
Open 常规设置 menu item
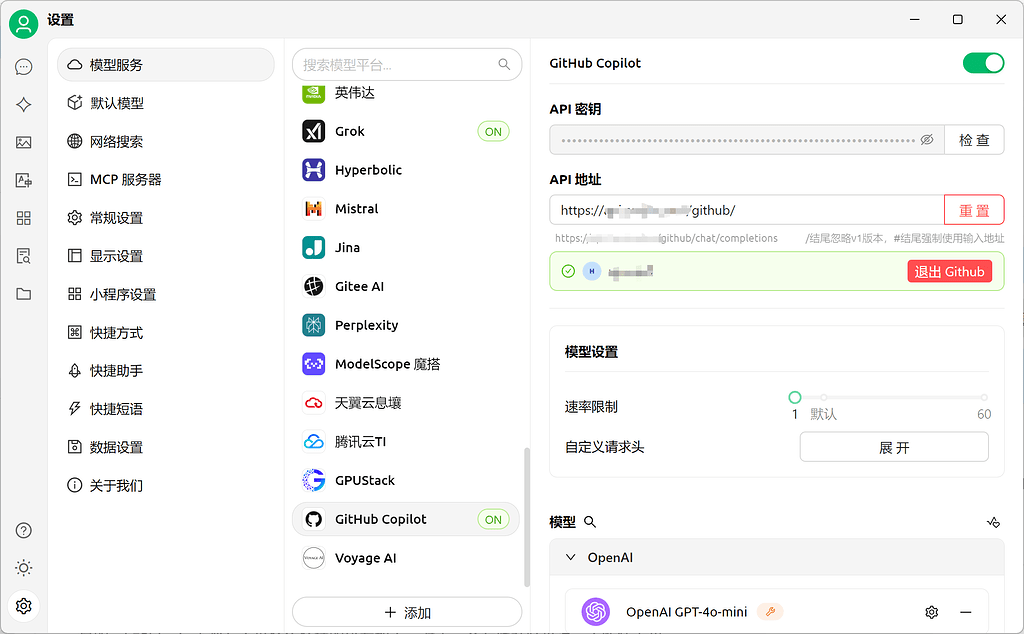pos(166,217)
